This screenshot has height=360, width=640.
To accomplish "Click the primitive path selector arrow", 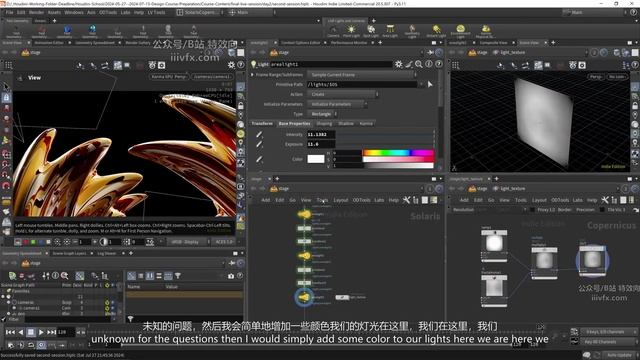I will pos(430,84).
